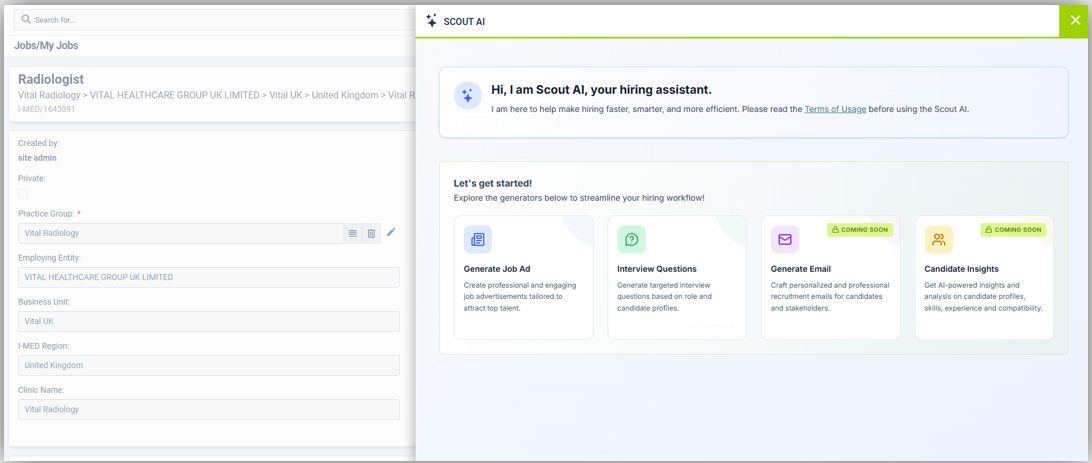Viewport: 1092px width, 463px height.
Task: Close the Scout AI panel
Action: click(1075, 20)
